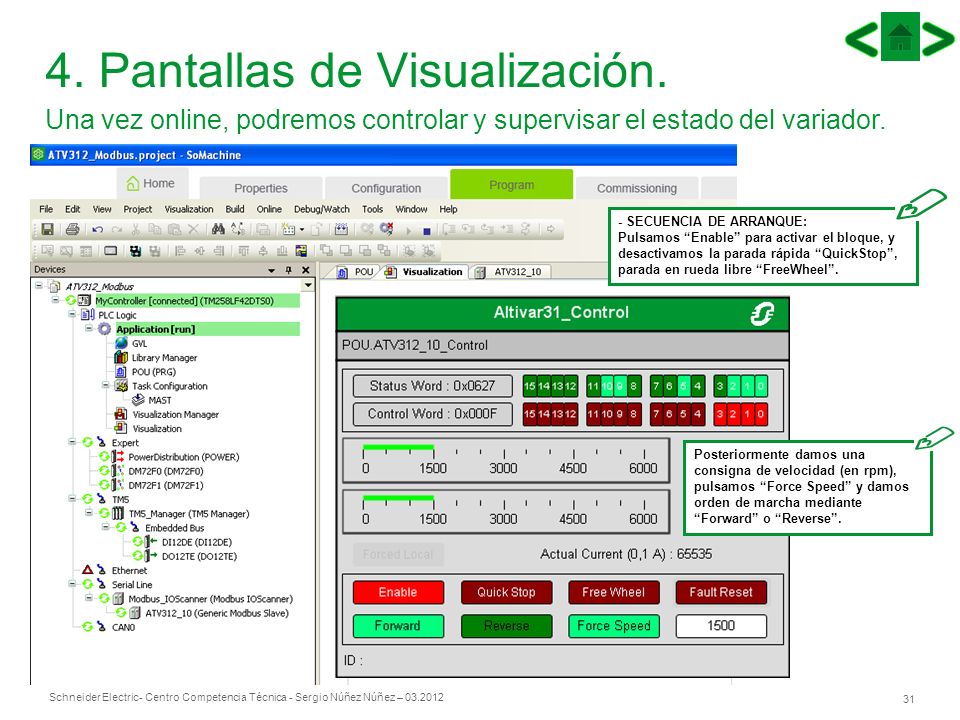
Task: Toggle the Quick Stop button
Action: (506, 592)
